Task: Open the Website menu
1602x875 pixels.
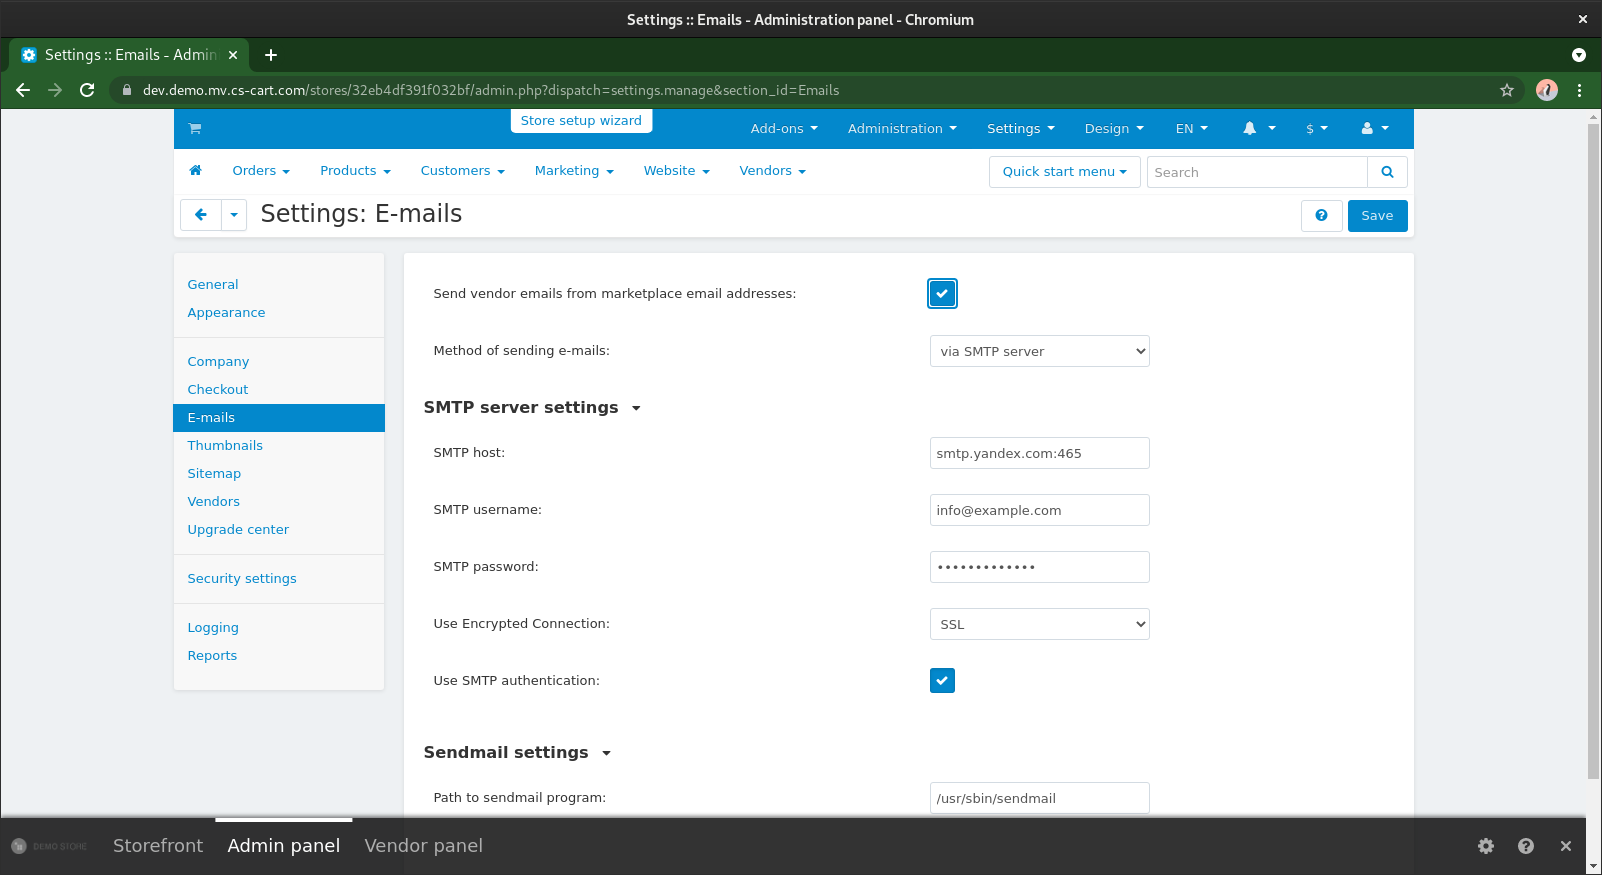Action: coord(677,171)
